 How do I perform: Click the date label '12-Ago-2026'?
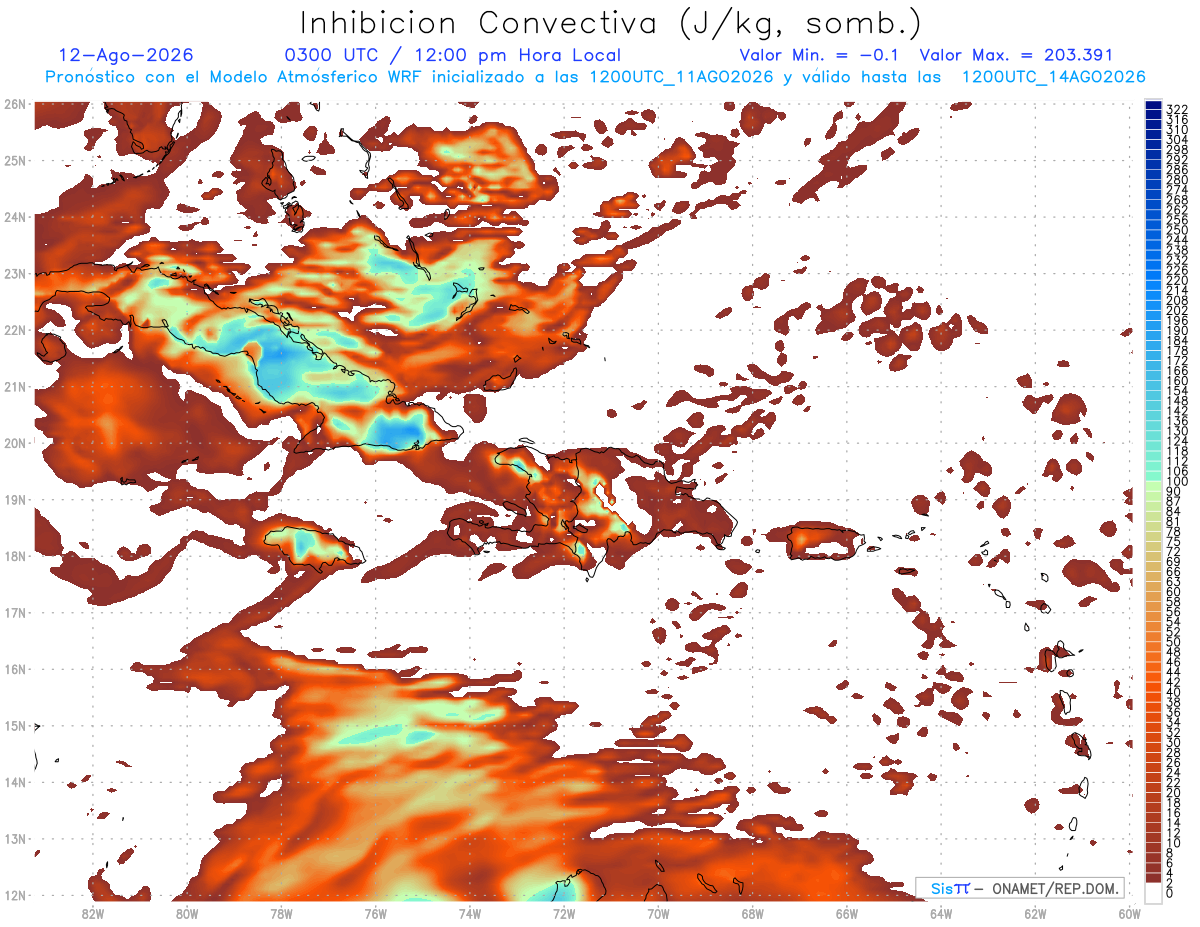(126, 55)
